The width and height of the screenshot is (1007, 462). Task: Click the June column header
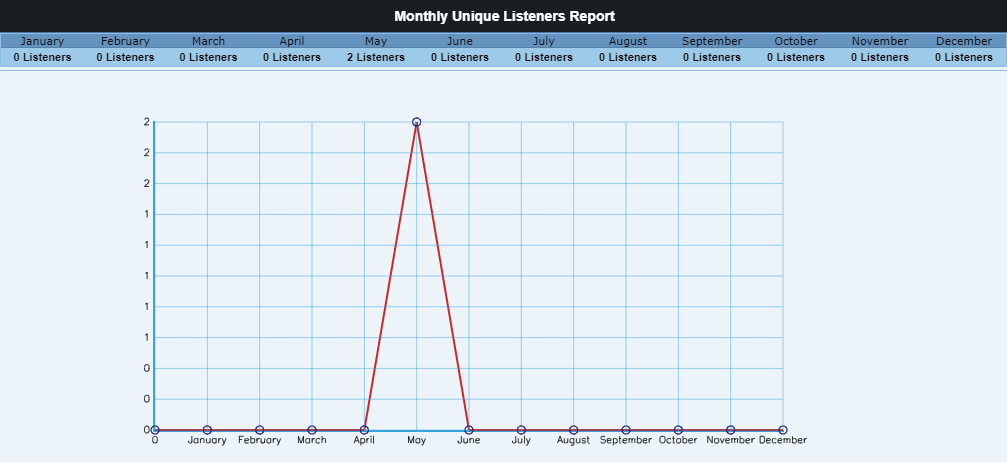460,41
